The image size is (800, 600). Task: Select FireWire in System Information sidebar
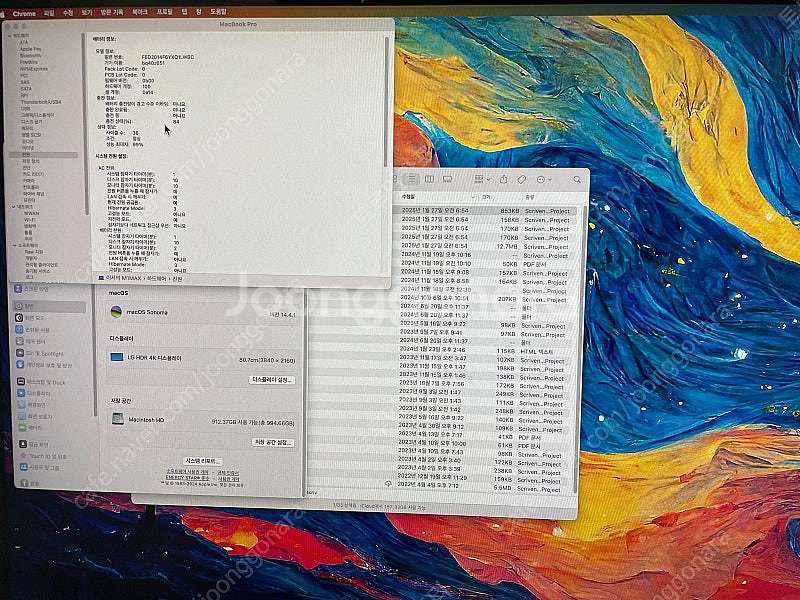[29, 62]
